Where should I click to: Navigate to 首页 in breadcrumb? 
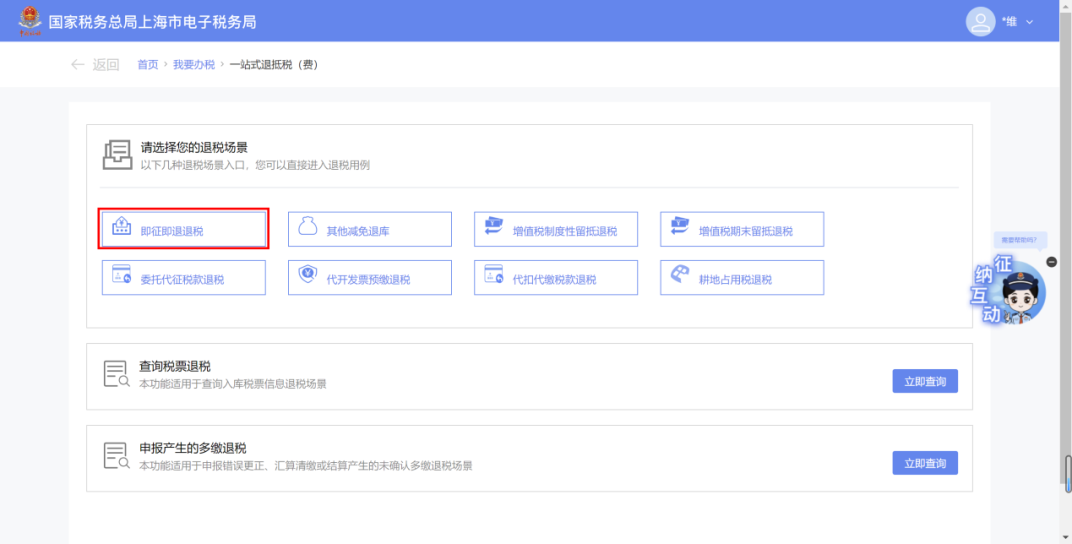[147, 65]
